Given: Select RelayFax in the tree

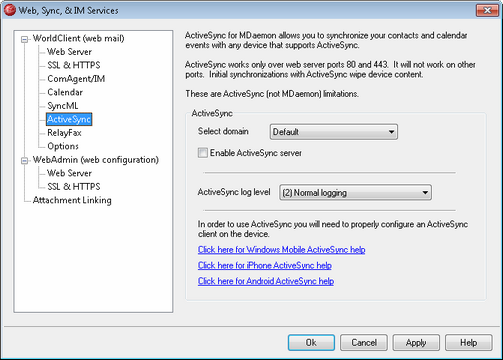Looking at the screenshot, I should tap(64, 133).
